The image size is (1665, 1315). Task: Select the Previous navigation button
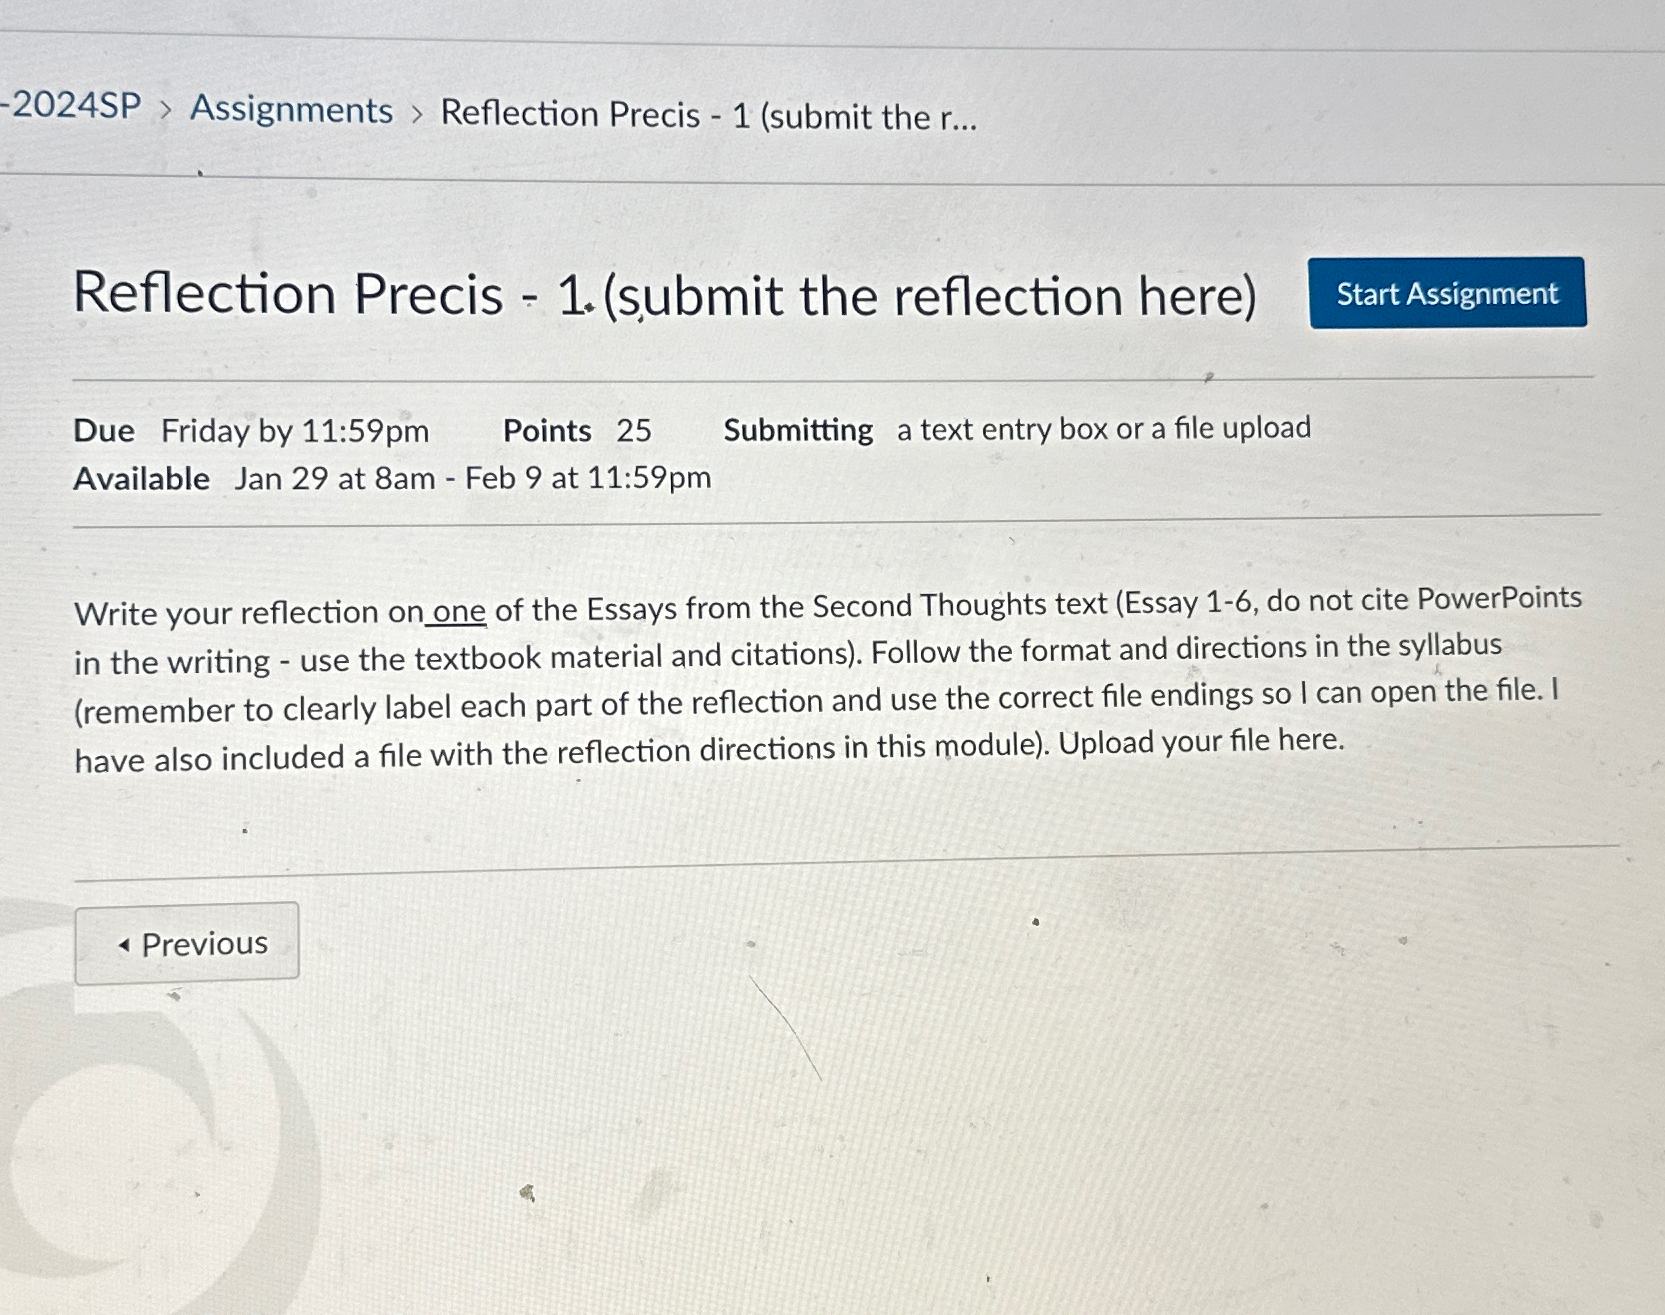[188, 942]
